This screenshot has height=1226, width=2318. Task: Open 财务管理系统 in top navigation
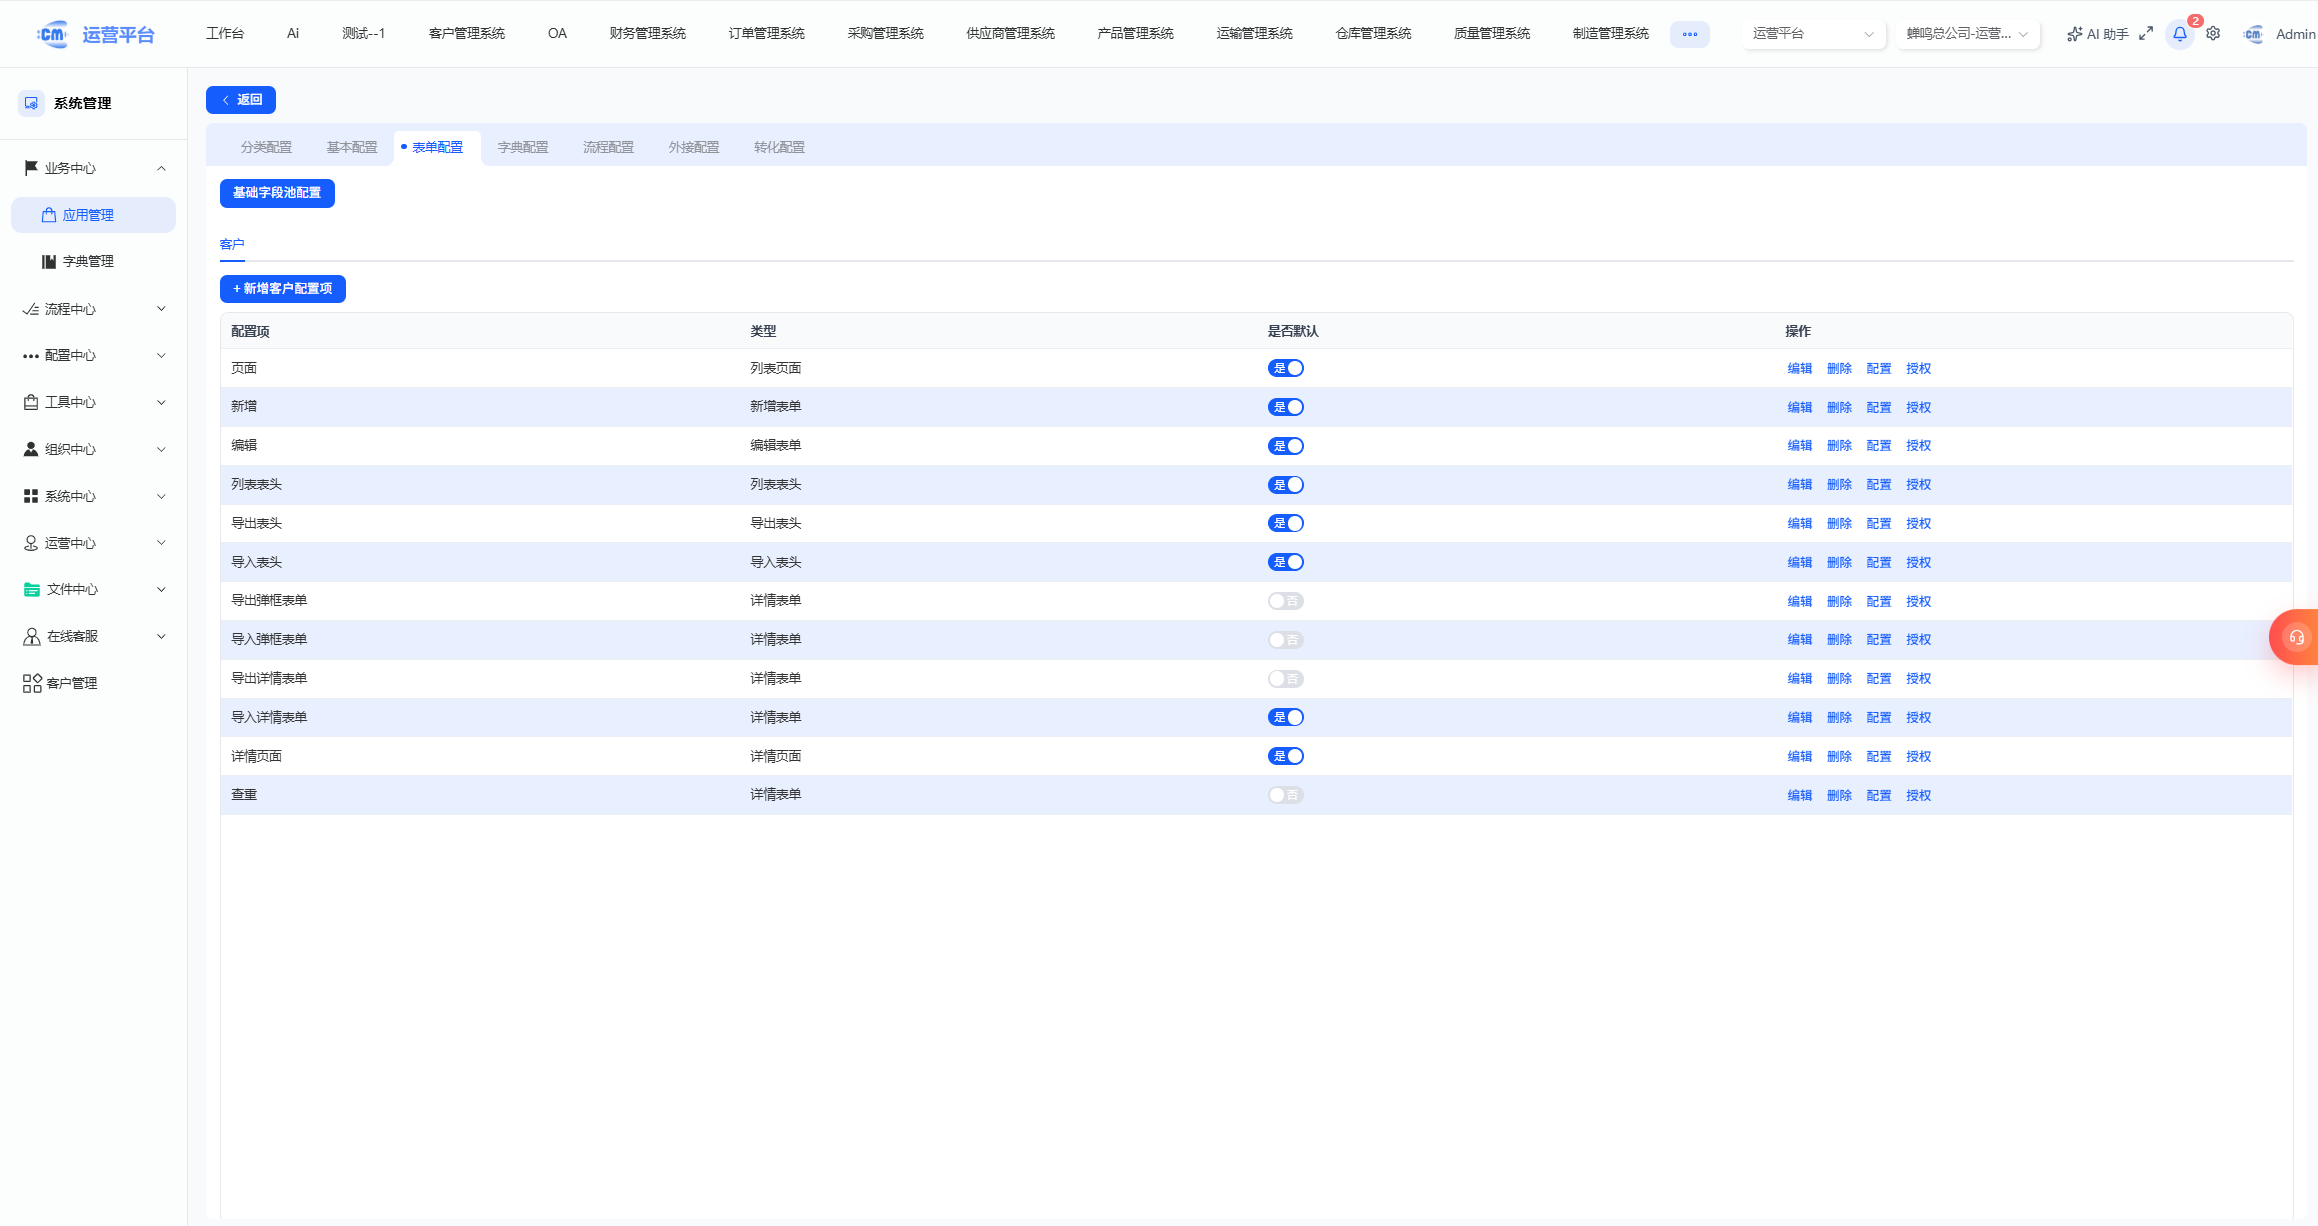tap(648, 34)
